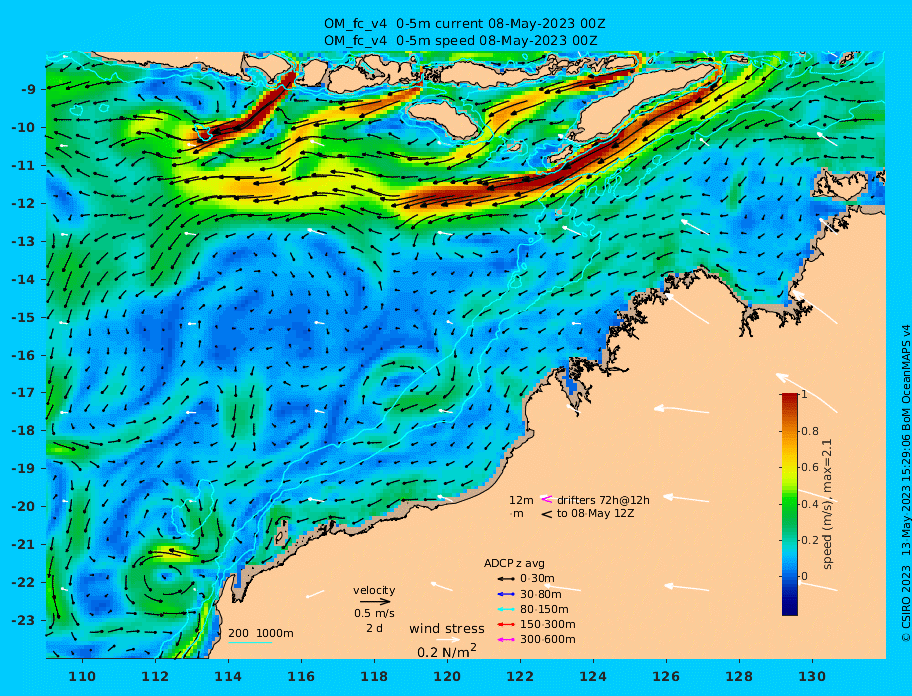This screenshot has width=912, height=696.
Task: Click the cyan 80-150m ADCP legend arrow
Action: [507, 609]
